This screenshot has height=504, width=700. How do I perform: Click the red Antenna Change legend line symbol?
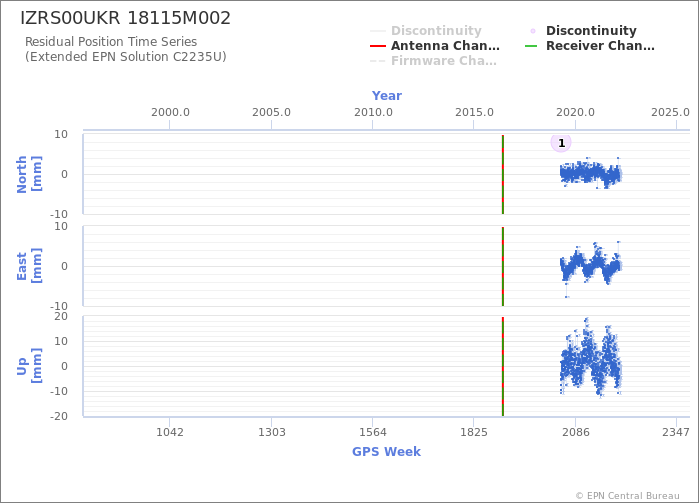tap(378, 46)
